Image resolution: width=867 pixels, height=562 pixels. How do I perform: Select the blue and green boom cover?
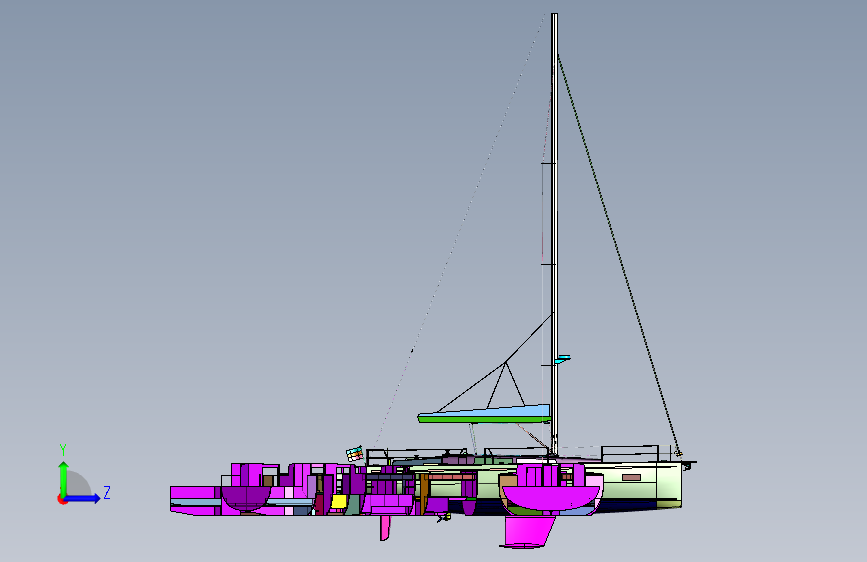484,414
